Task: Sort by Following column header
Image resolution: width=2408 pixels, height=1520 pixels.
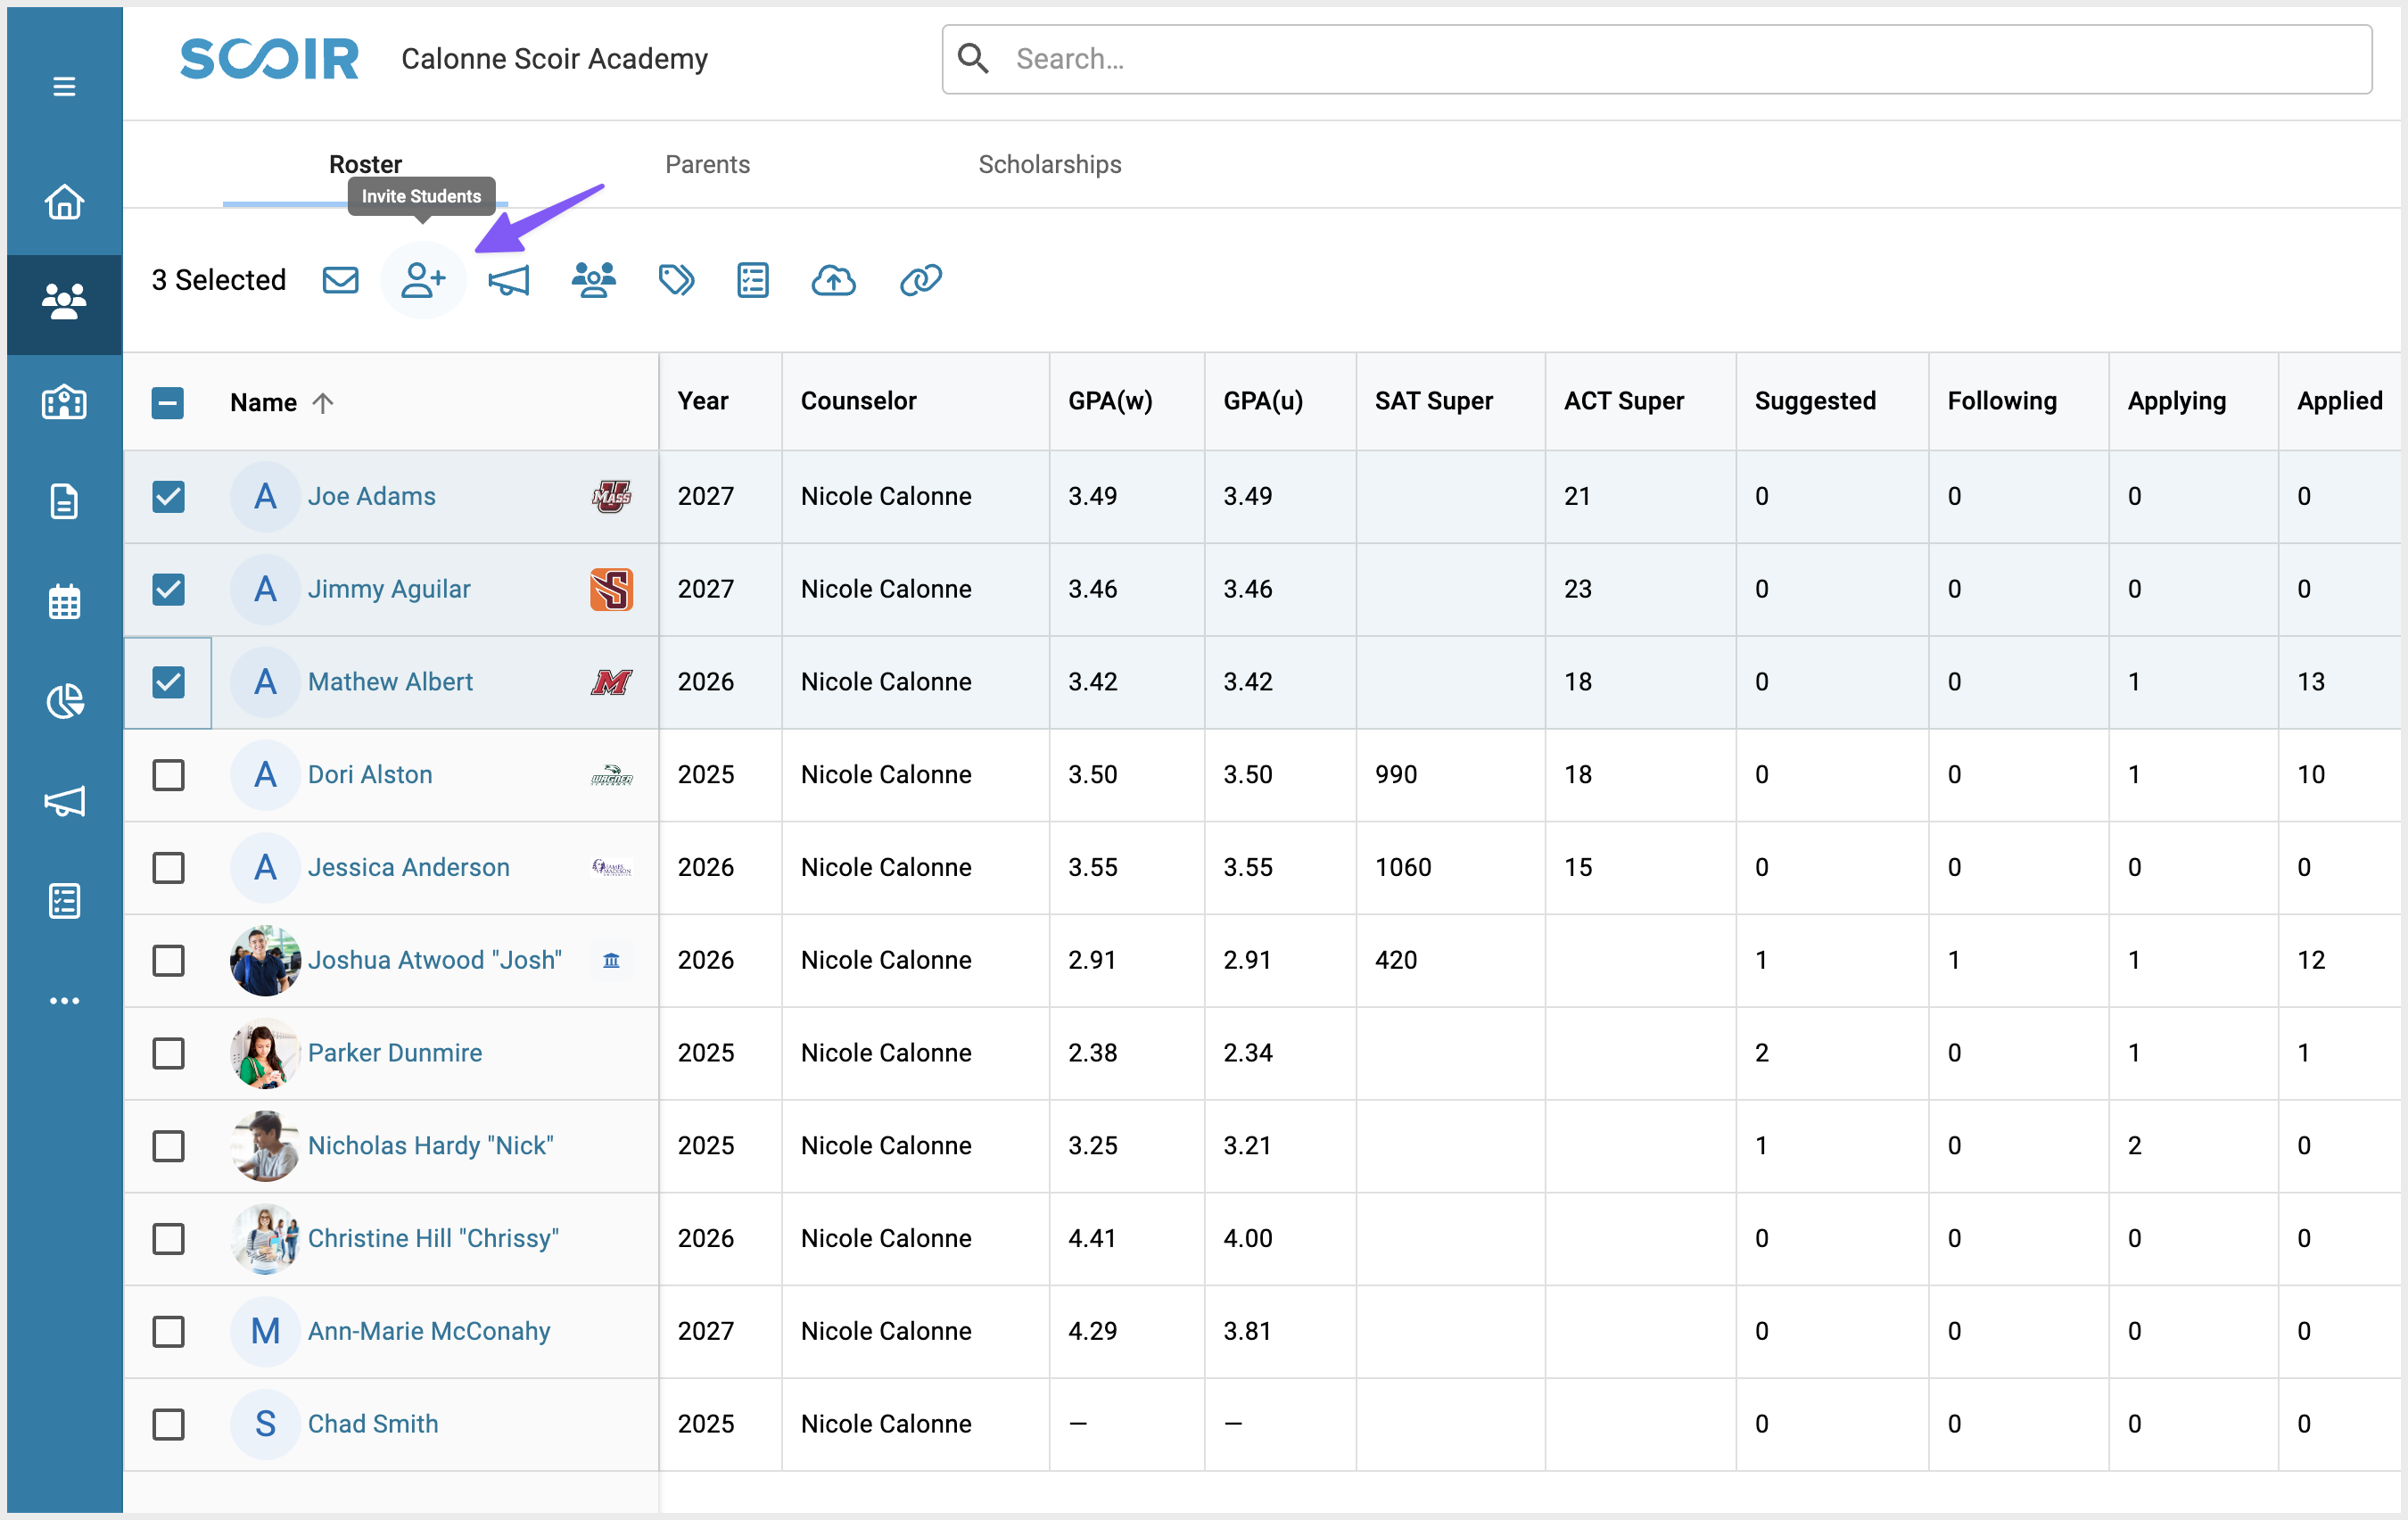Action: pyautogui.click(x=2002, y=401)
